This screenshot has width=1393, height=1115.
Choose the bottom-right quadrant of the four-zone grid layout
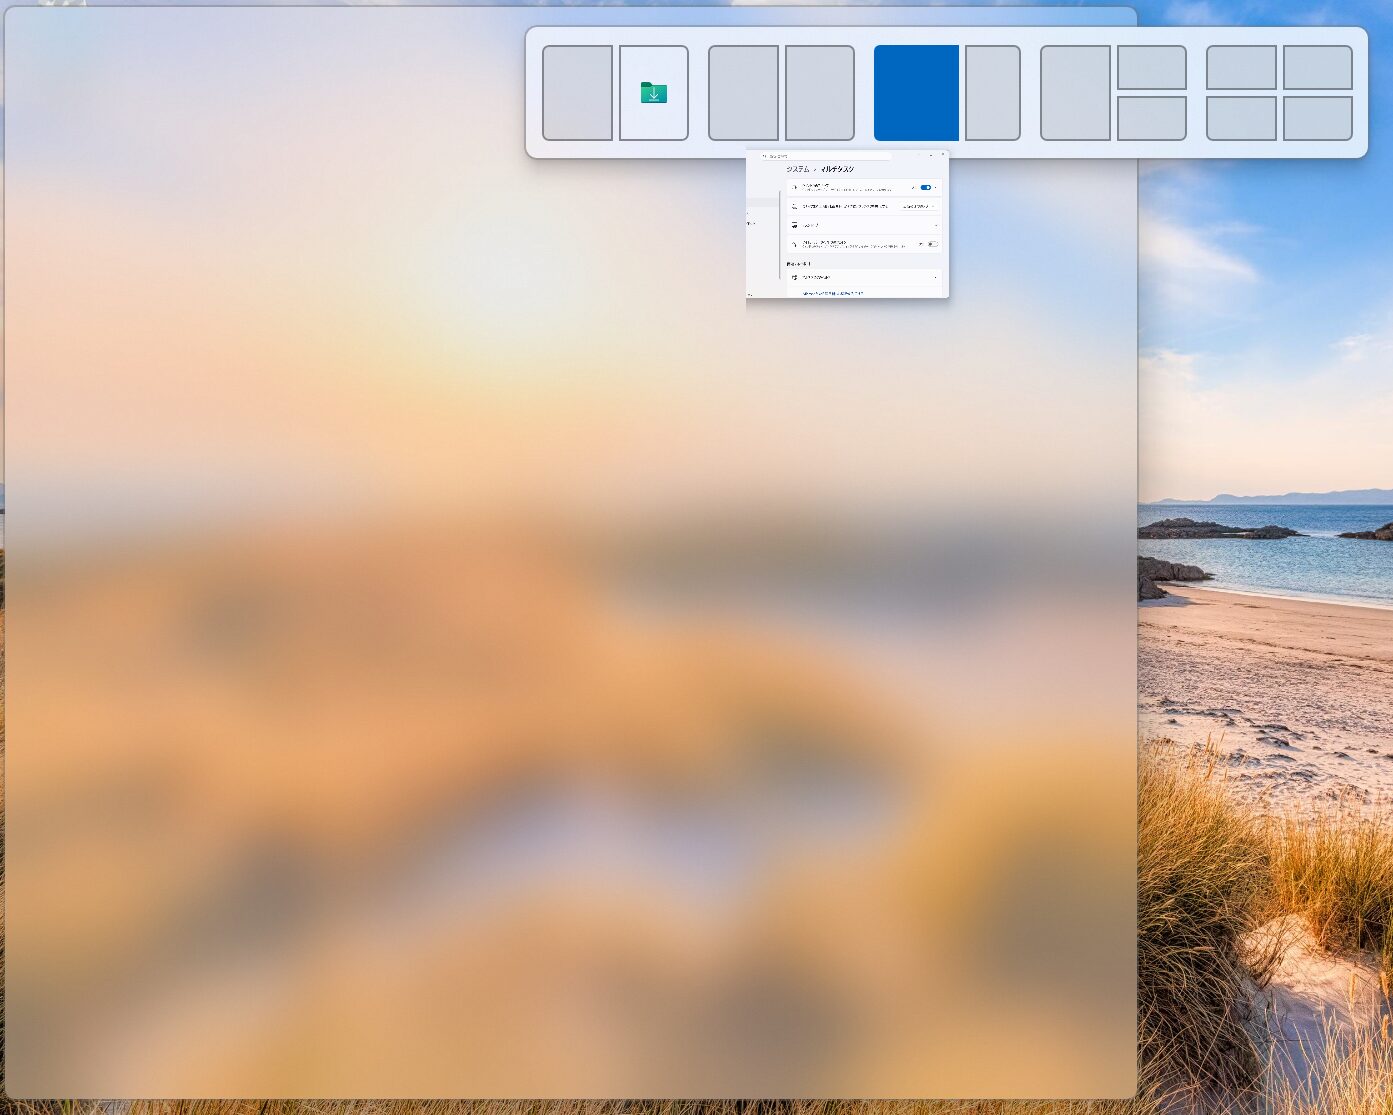click(1318, 118)
